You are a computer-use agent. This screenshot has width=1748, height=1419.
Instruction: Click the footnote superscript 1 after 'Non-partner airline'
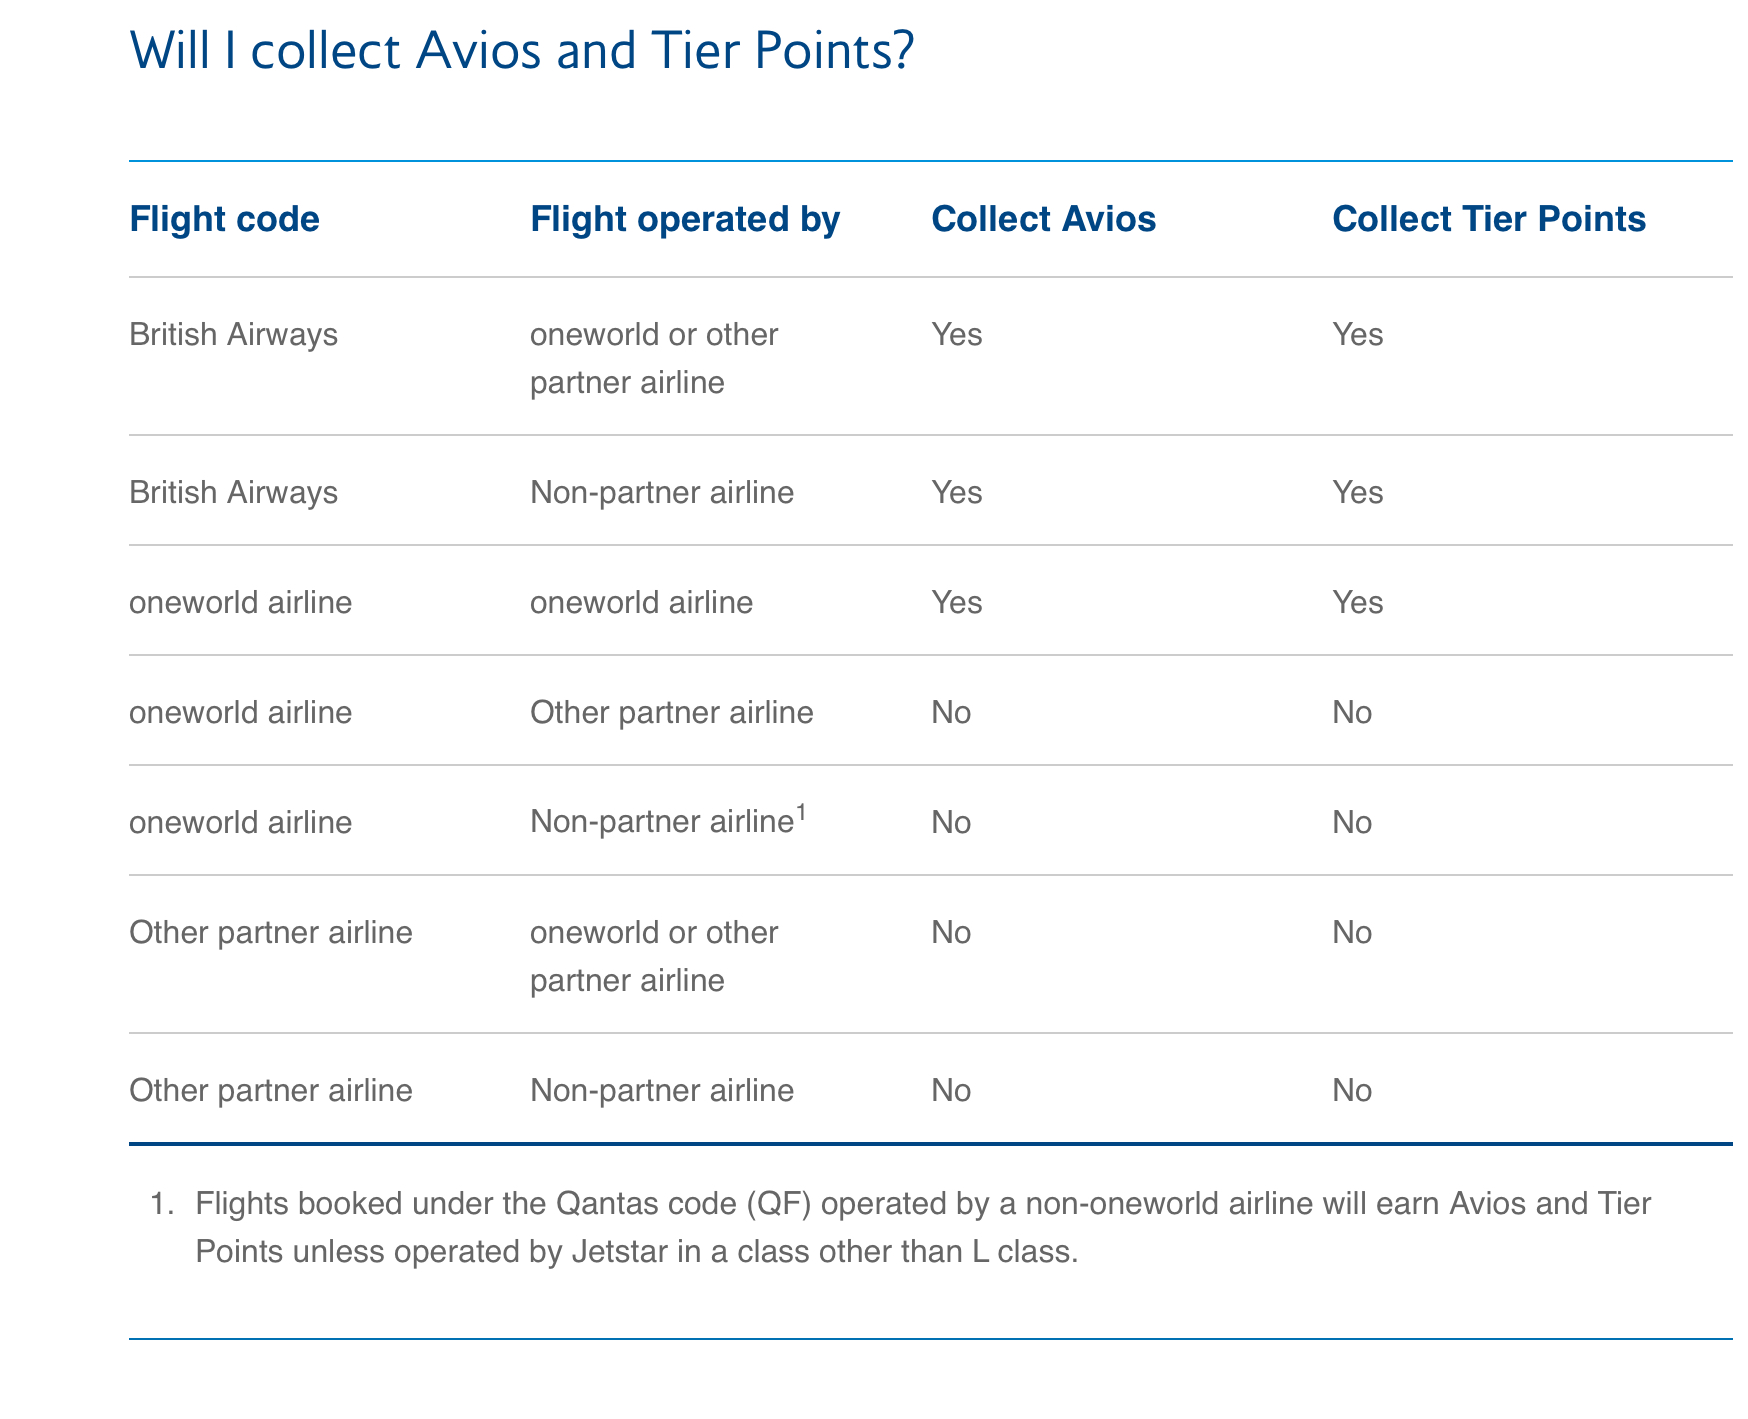coord(801,813)
